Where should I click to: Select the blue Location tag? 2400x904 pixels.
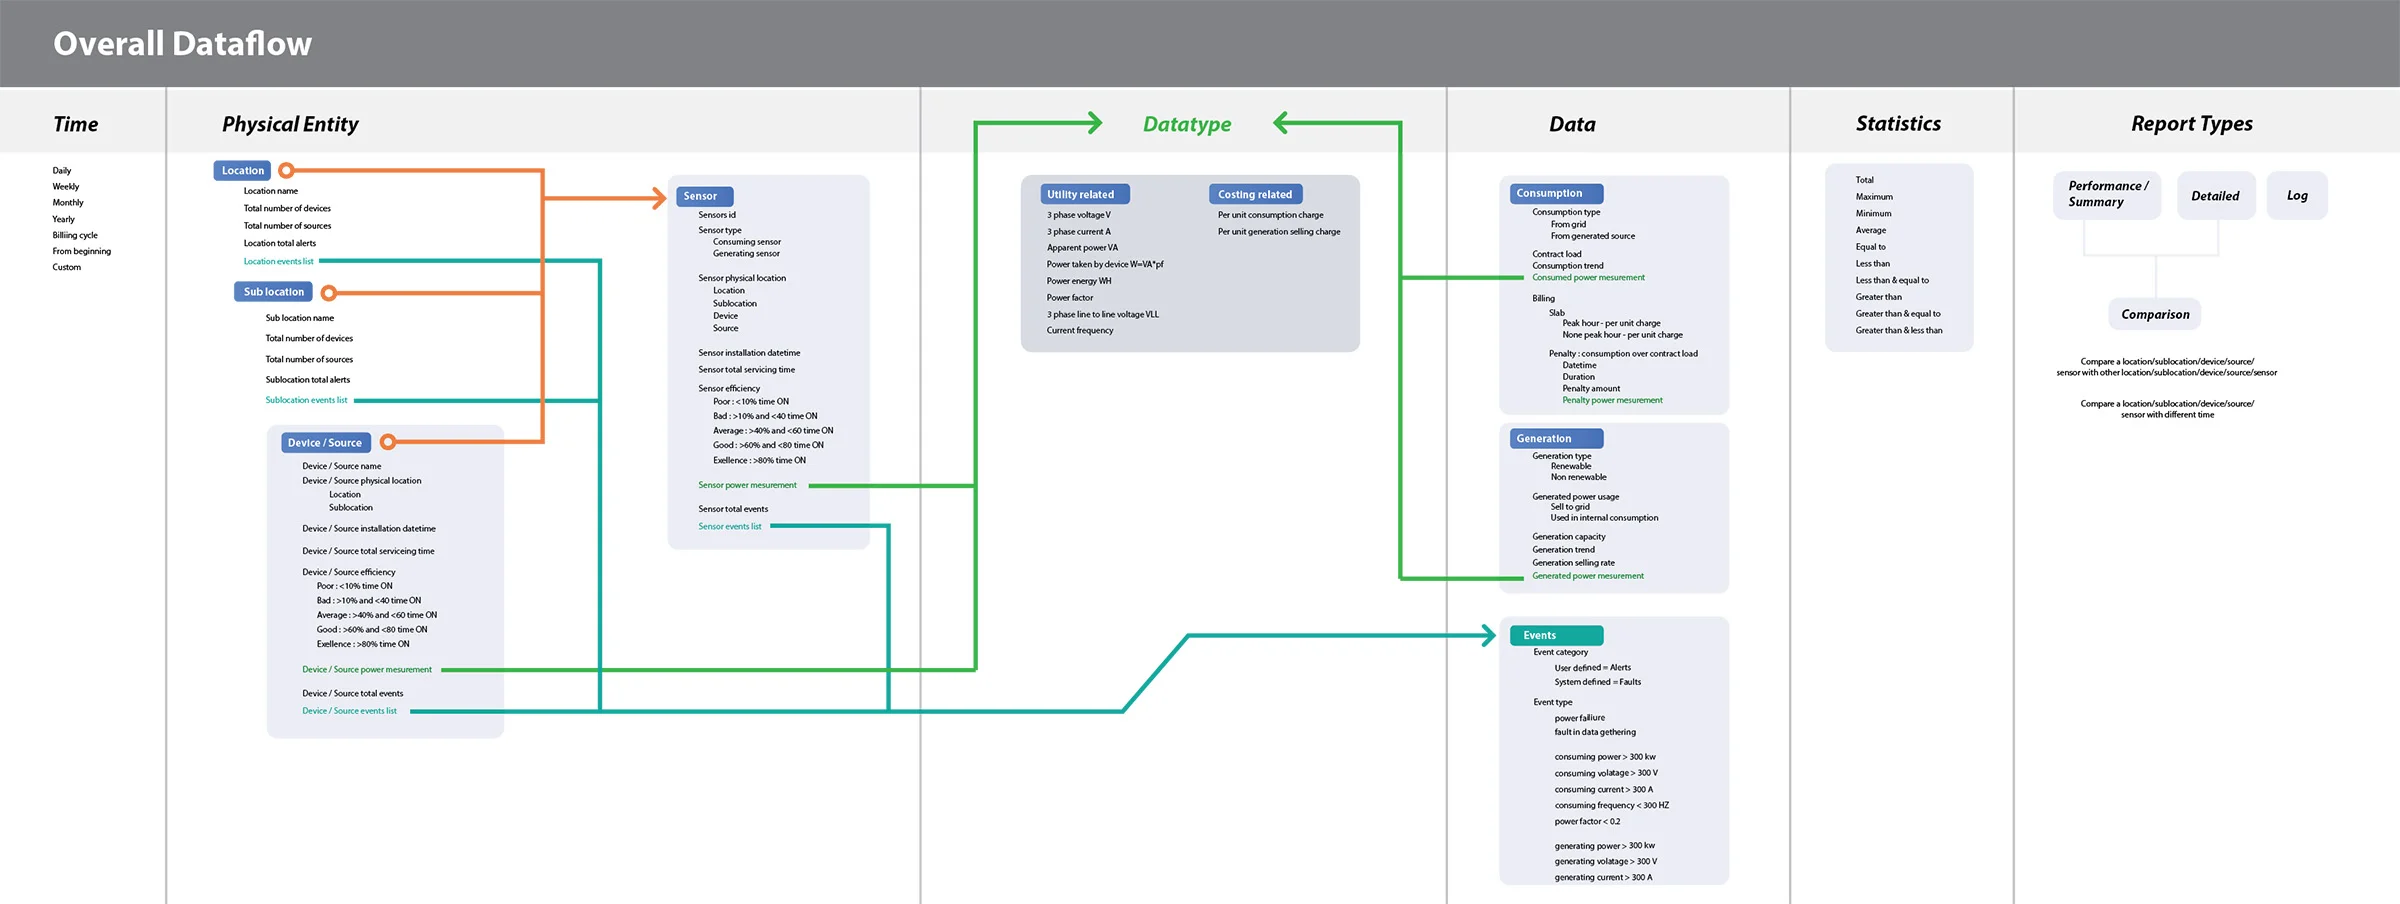(243, 171)
